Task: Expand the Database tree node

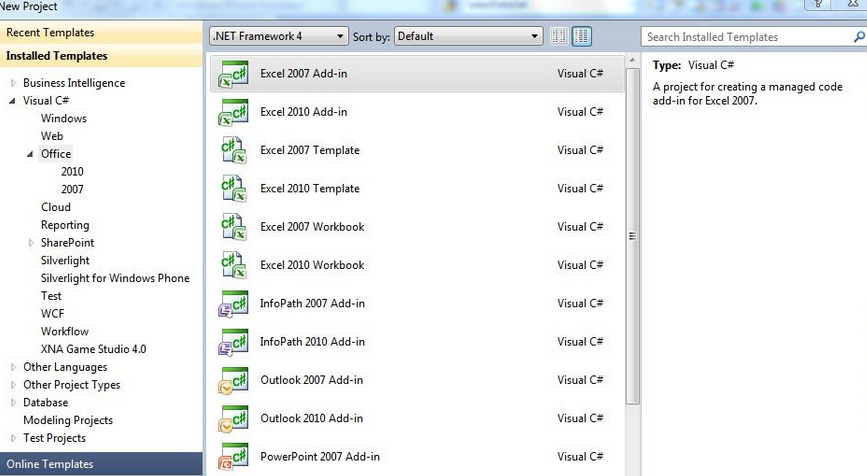Action: pyautogui.click(x=13, y=402)
